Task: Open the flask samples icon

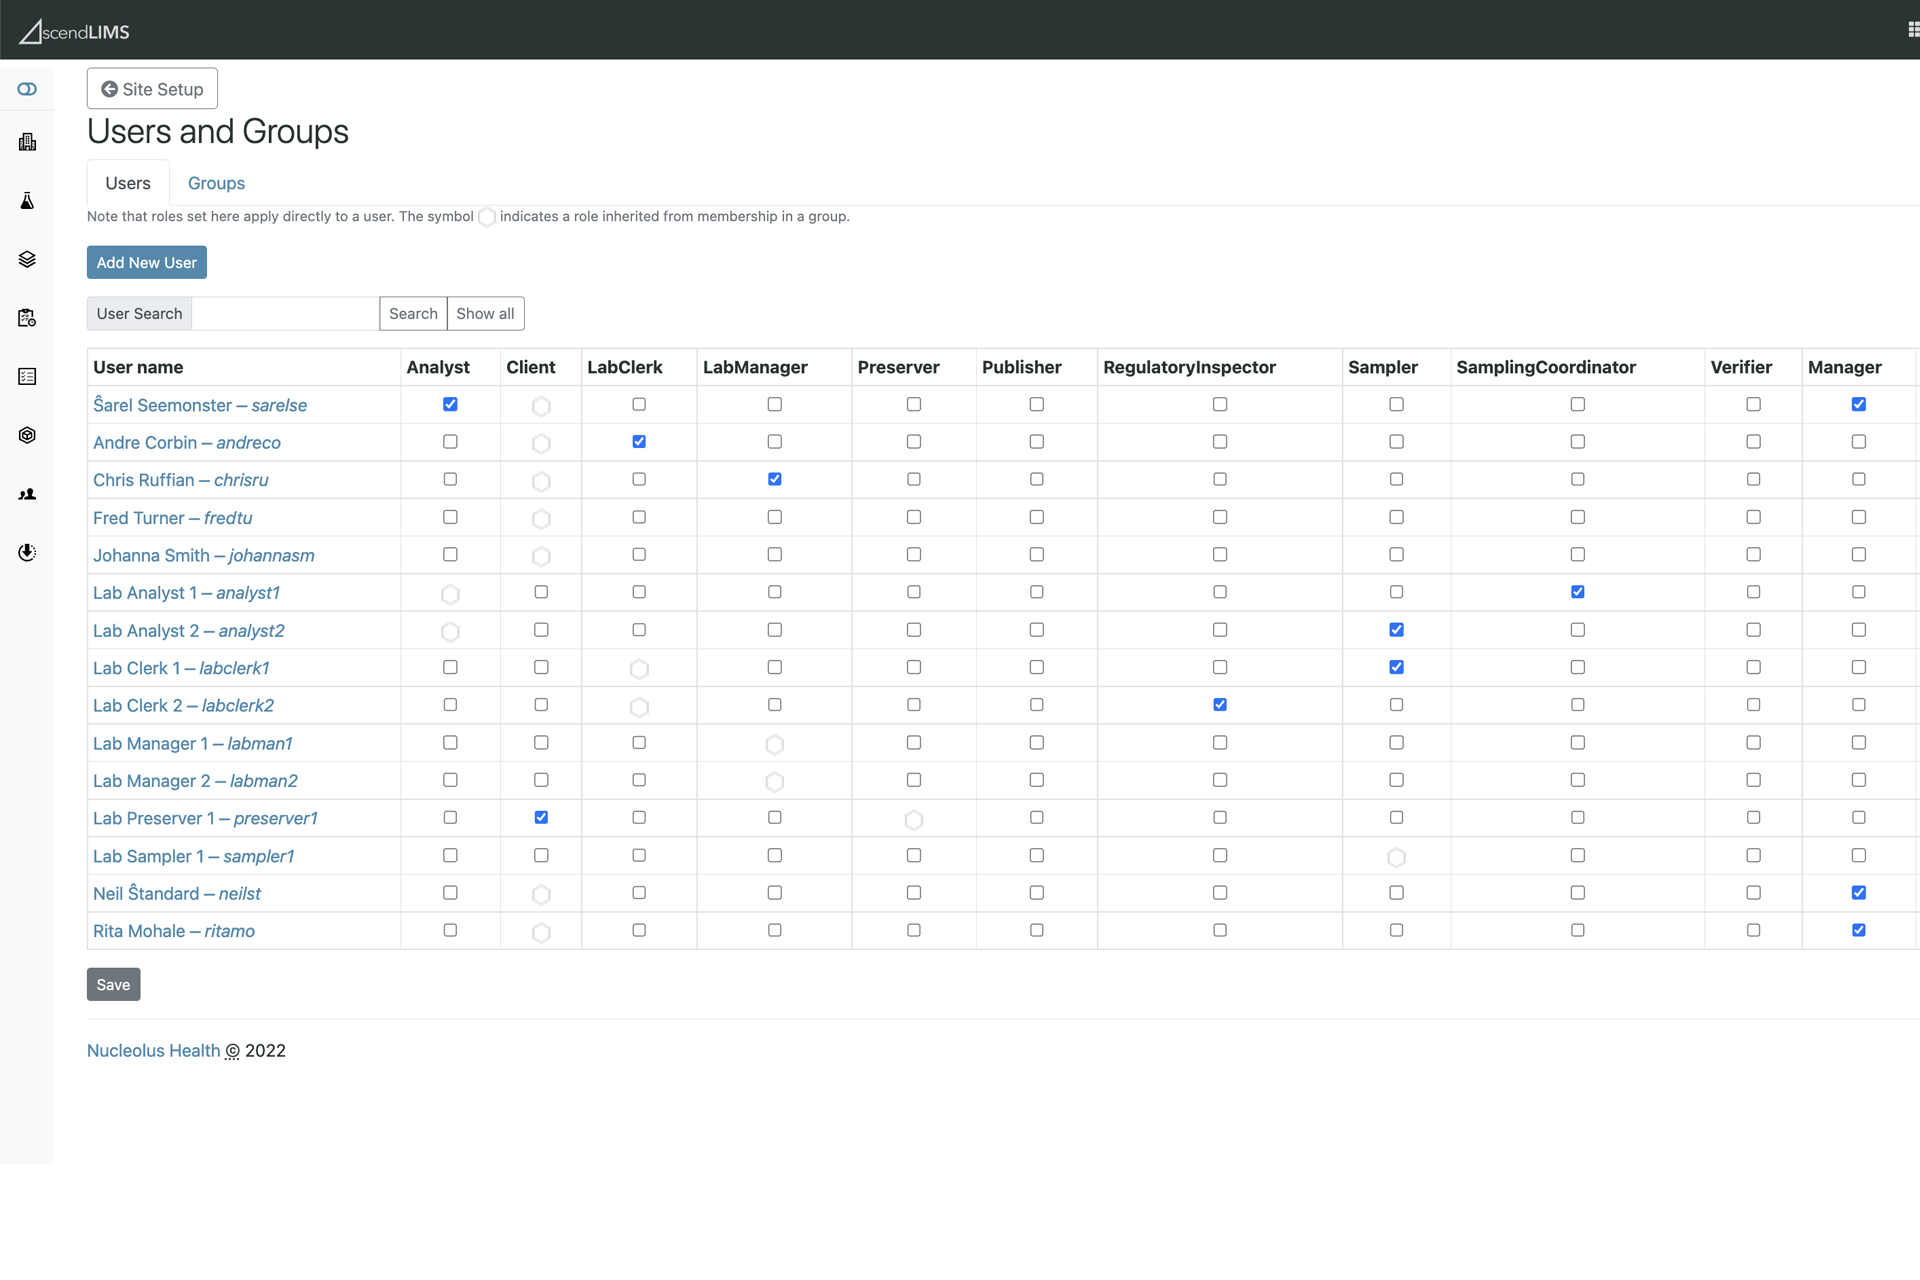Action: pos(27,201)
